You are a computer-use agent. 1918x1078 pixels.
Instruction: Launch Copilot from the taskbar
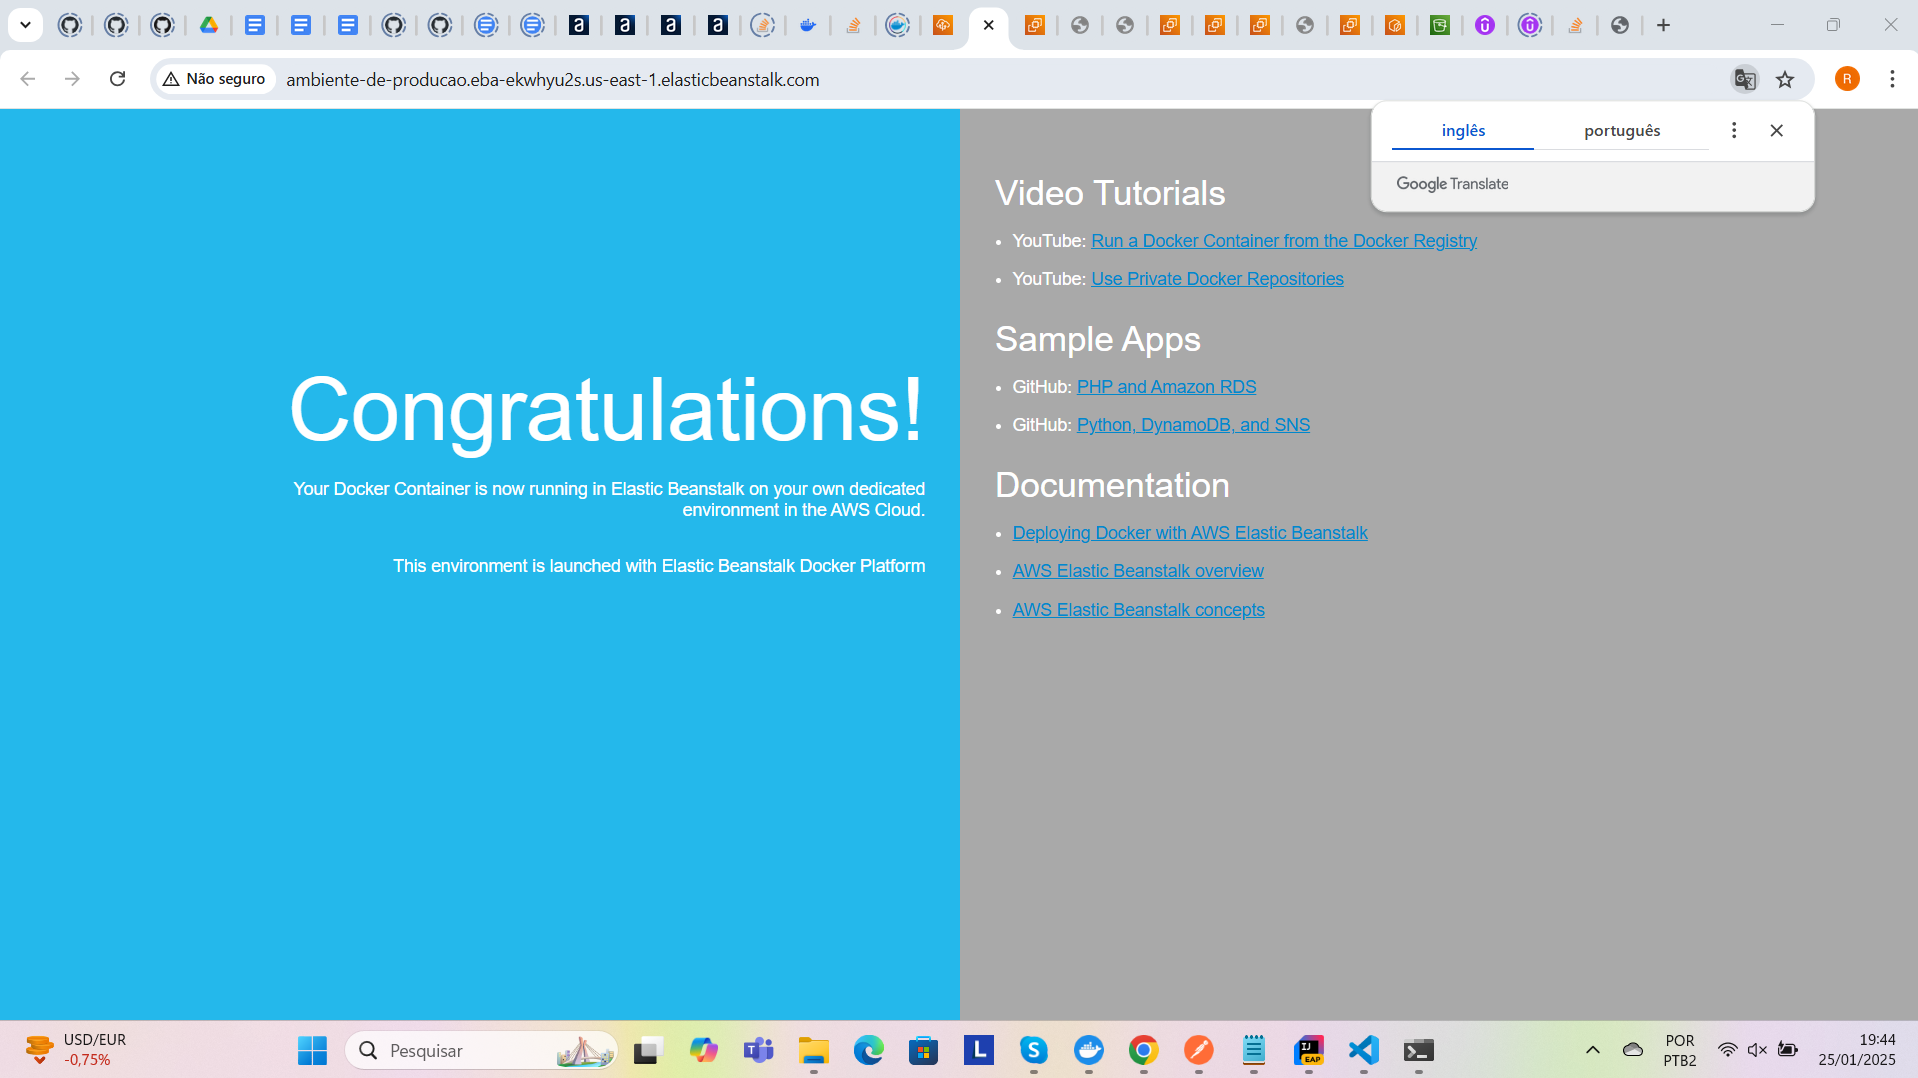click(x=704, y=1050)
